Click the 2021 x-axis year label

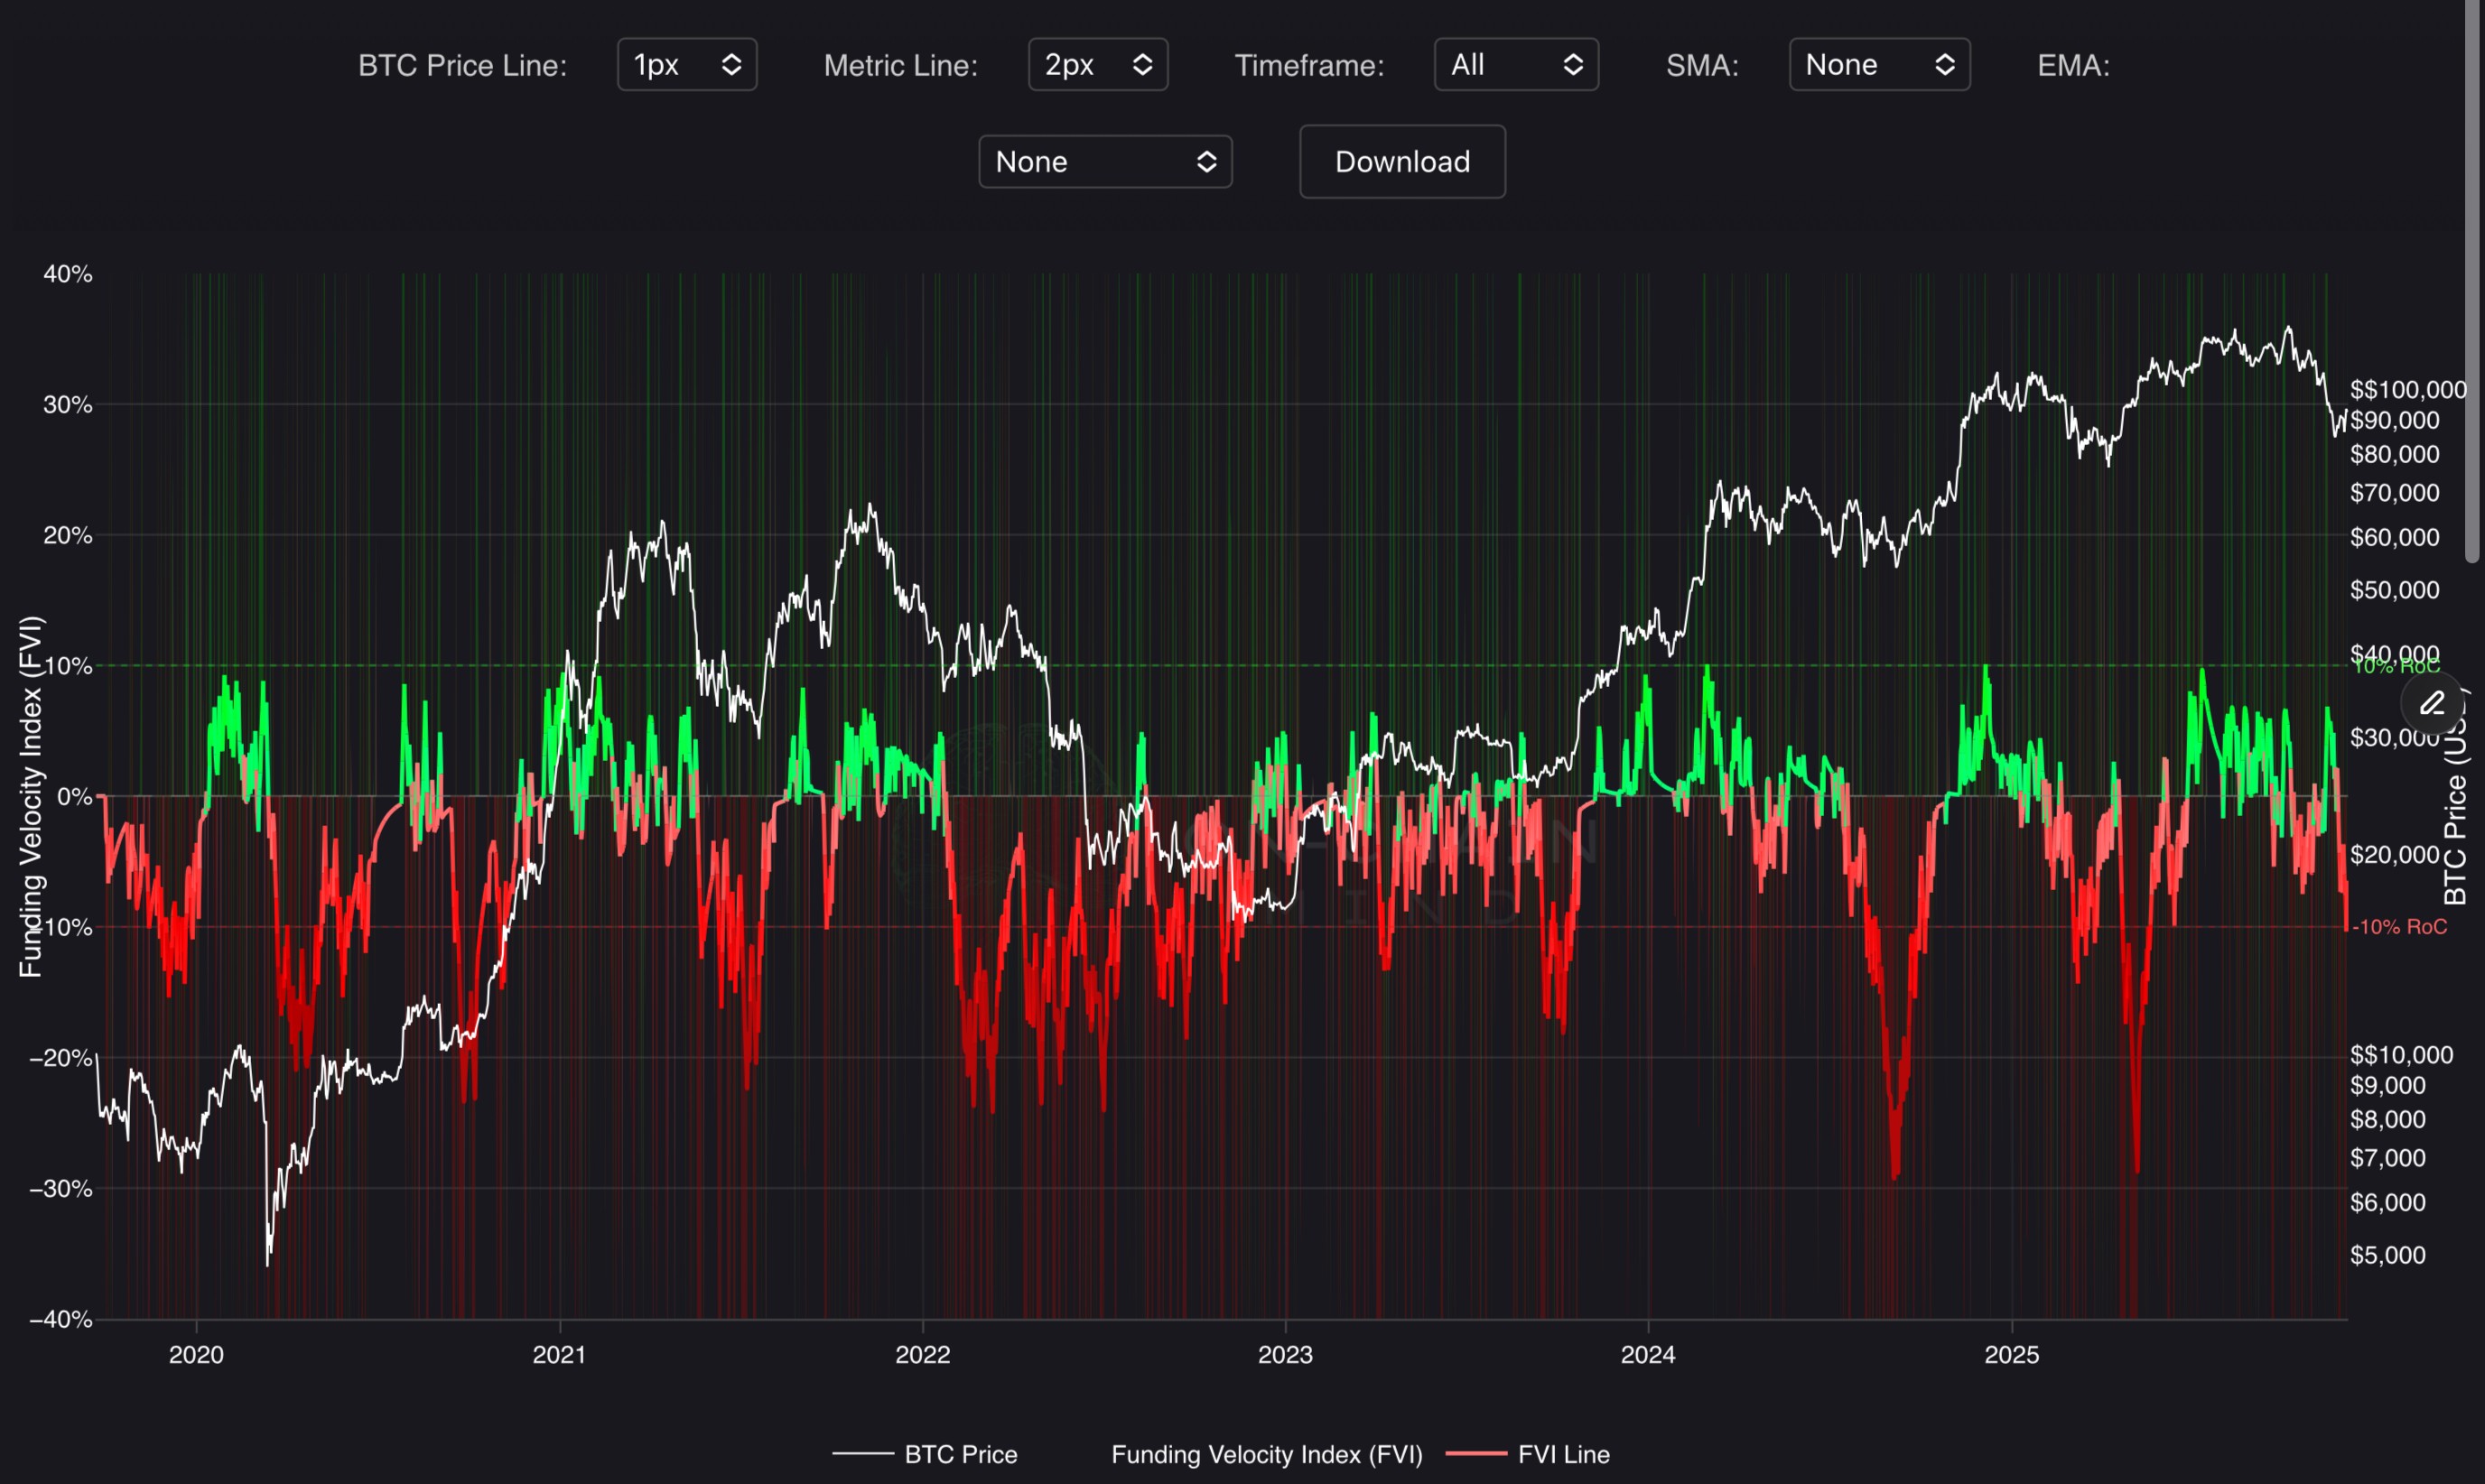coord(559,1355)
